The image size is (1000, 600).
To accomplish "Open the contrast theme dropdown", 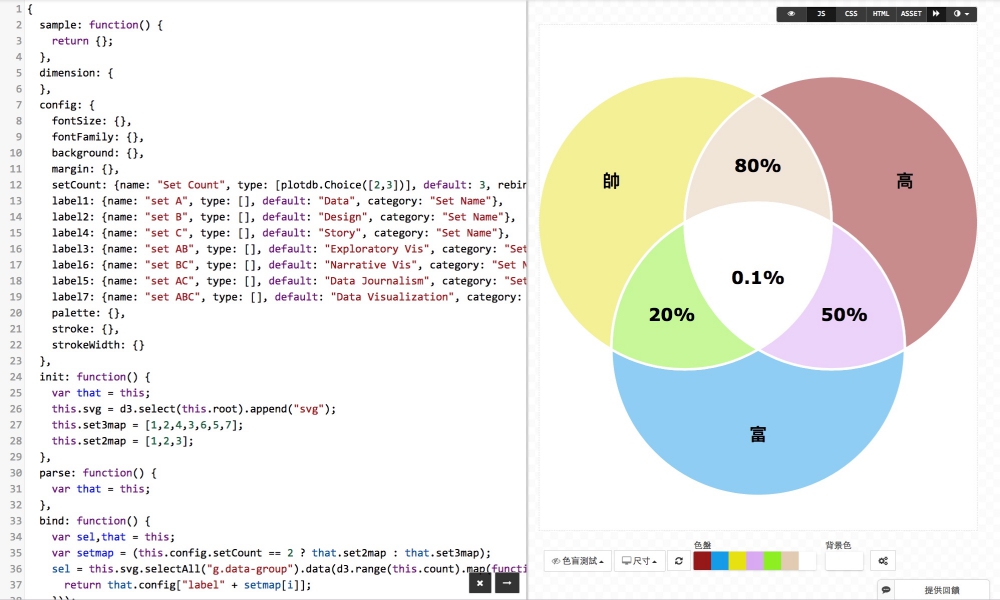I will 961,13.
